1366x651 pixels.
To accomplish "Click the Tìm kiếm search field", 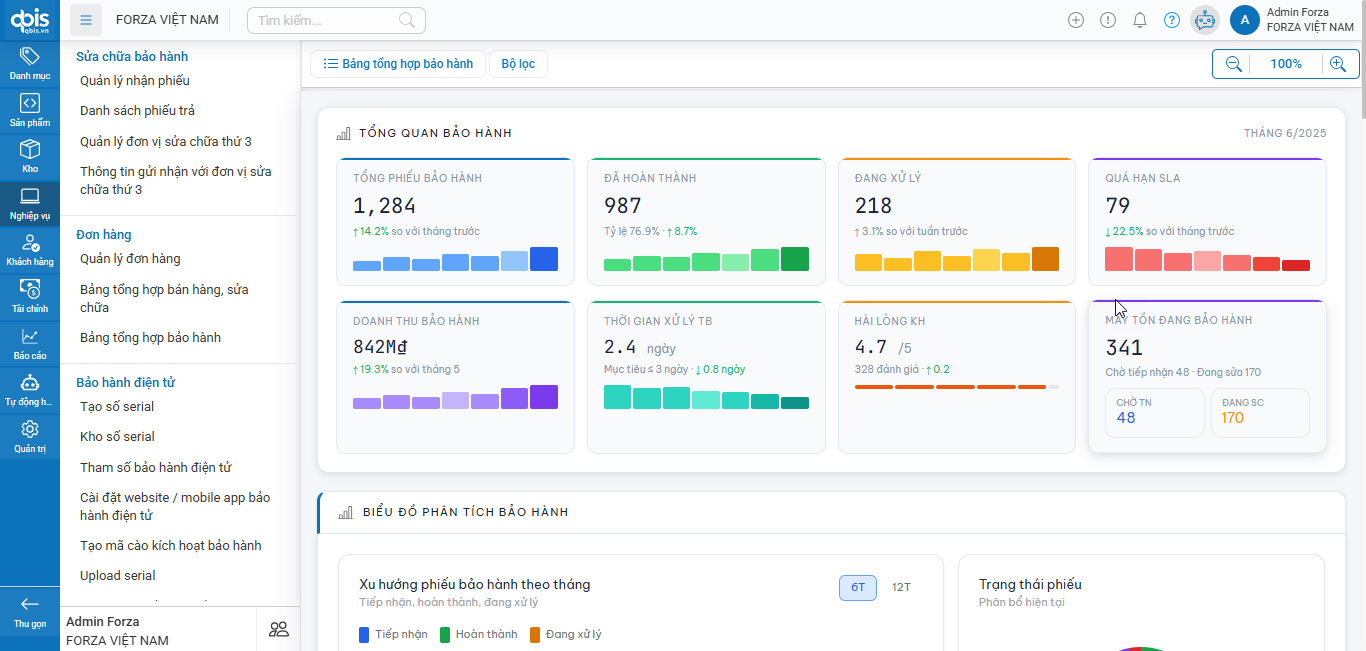I will click(x=330, y=19).
